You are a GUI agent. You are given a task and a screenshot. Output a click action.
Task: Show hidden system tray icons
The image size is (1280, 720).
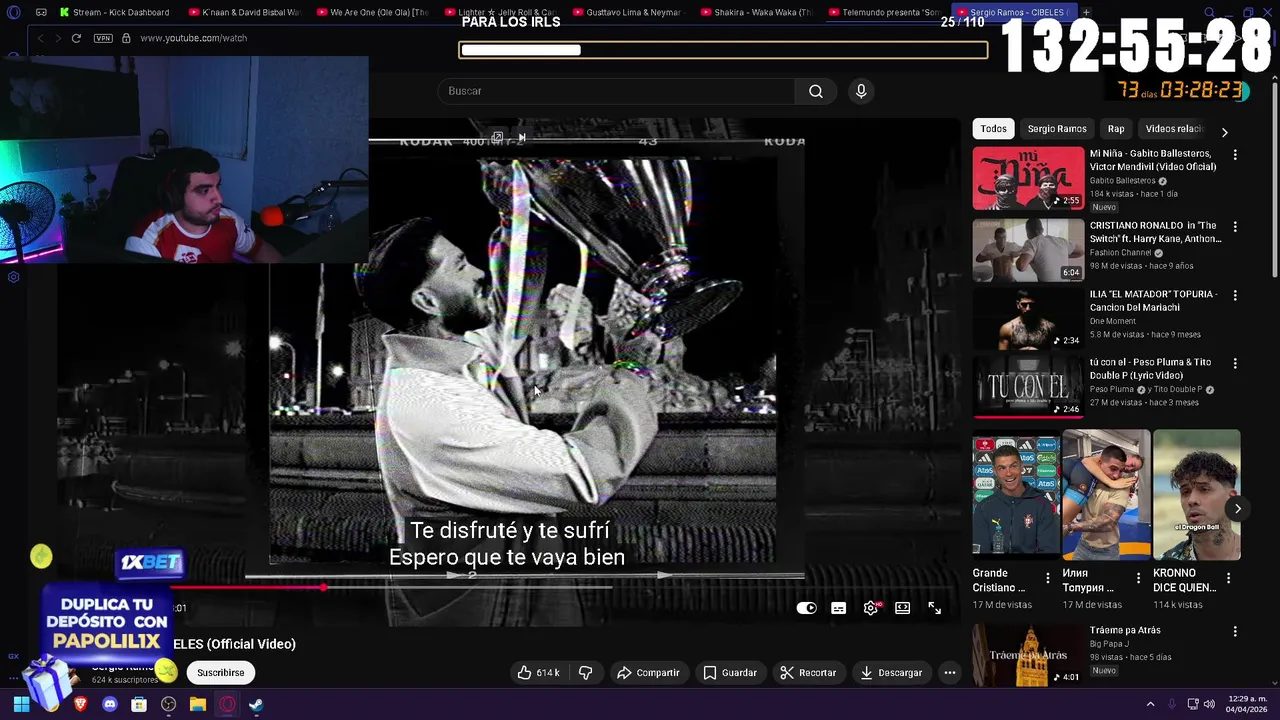(1150, 704)
